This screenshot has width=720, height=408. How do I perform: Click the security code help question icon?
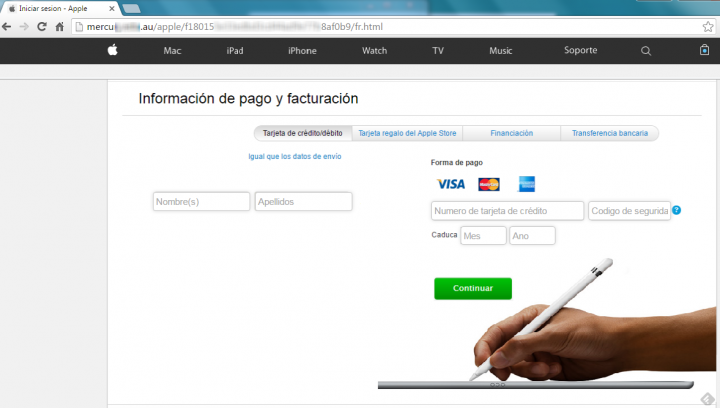676,210
